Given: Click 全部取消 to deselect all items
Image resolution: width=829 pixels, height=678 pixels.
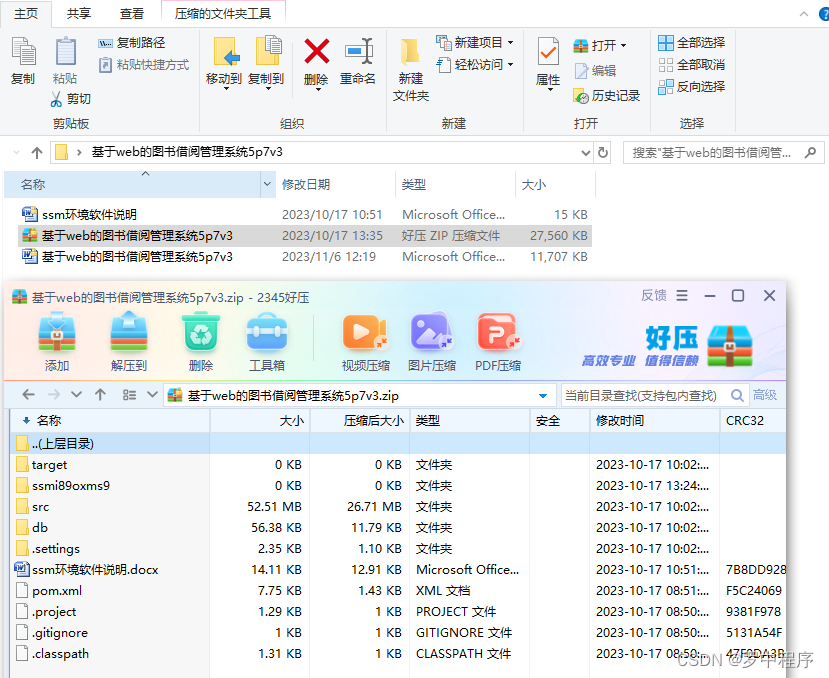Looking at the screenshot, I should pyautogui.click(x=694, y=65).
